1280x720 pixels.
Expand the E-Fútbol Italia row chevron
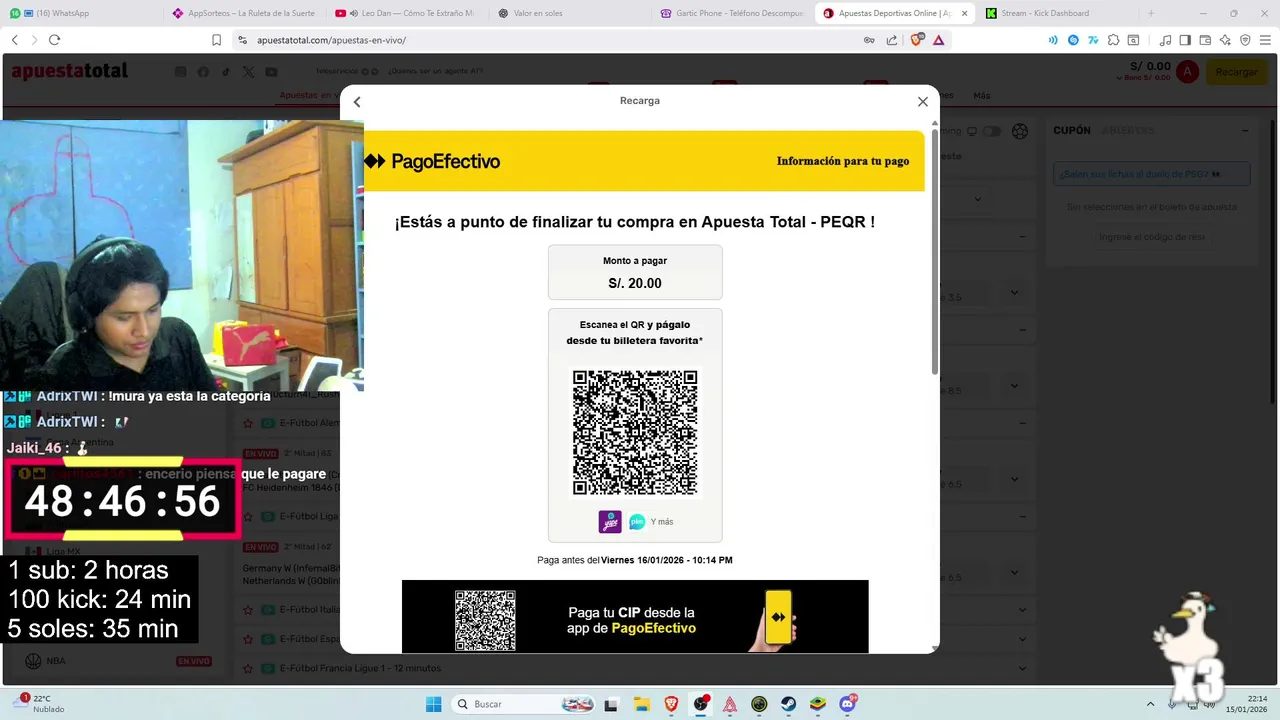click(x=1022, y=609)
